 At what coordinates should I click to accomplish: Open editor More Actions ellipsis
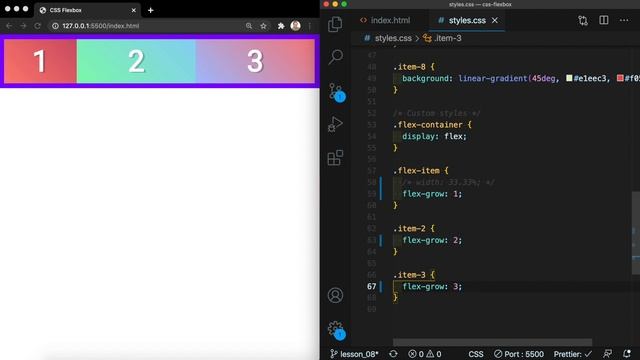pyautogui.click(x=624, y=20)
